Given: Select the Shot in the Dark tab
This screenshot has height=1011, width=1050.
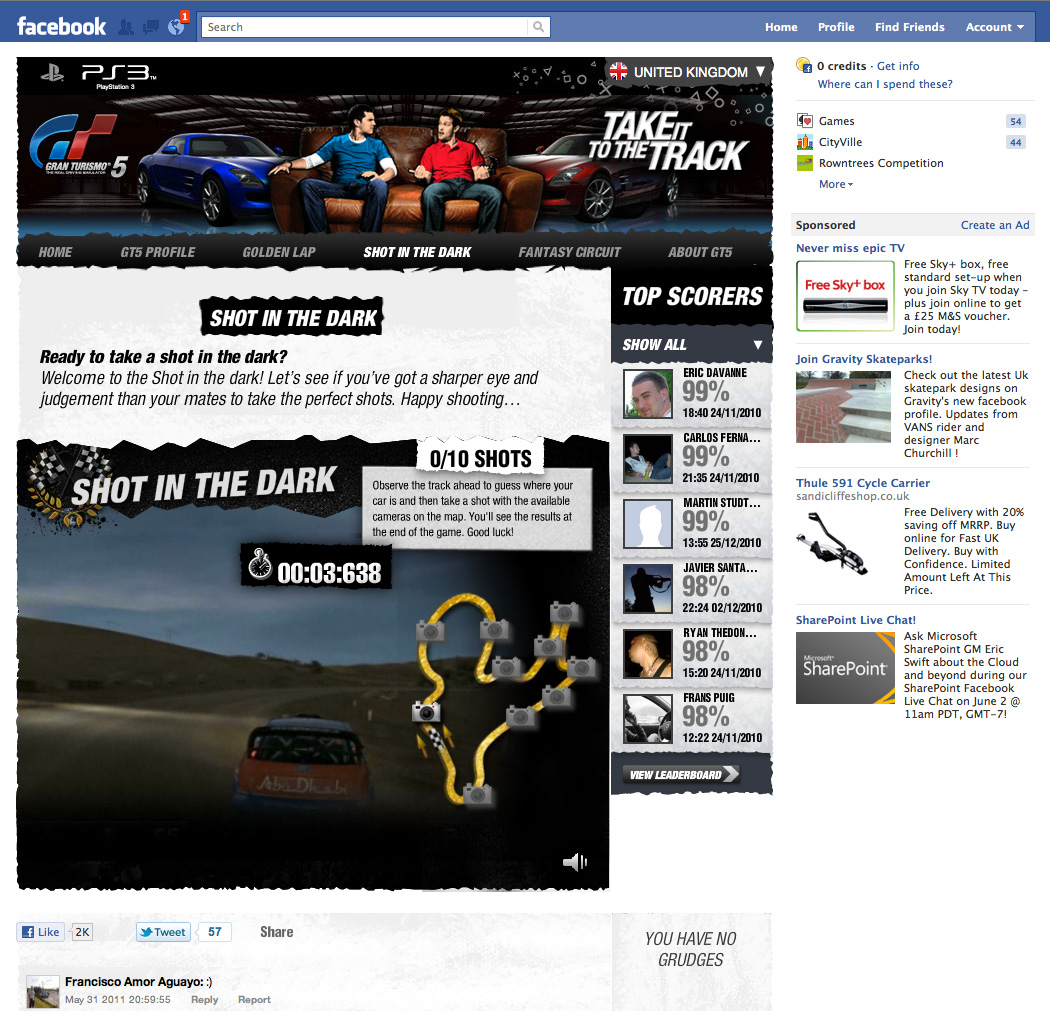Looking at the screenshot, I should (417, 252).
